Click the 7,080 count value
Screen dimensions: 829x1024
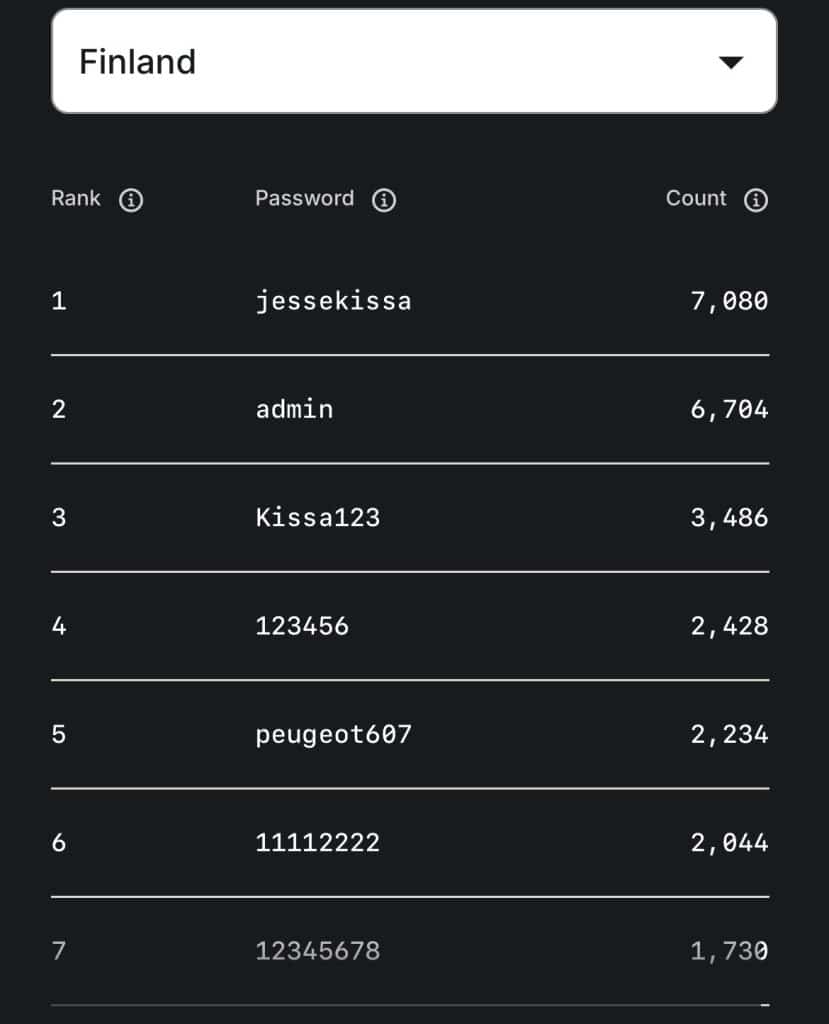729,301
